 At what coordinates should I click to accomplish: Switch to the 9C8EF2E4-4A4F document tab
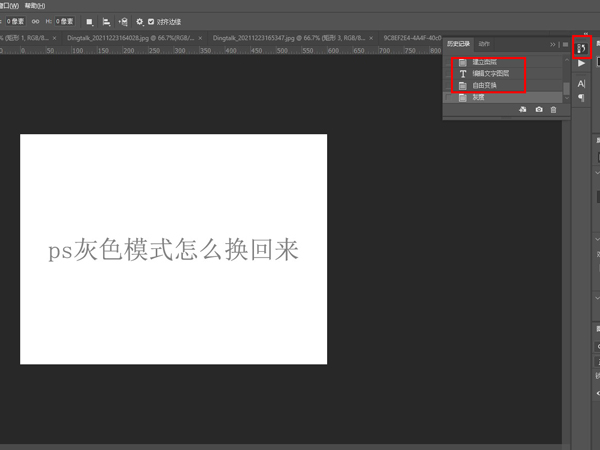pos(412,38)
